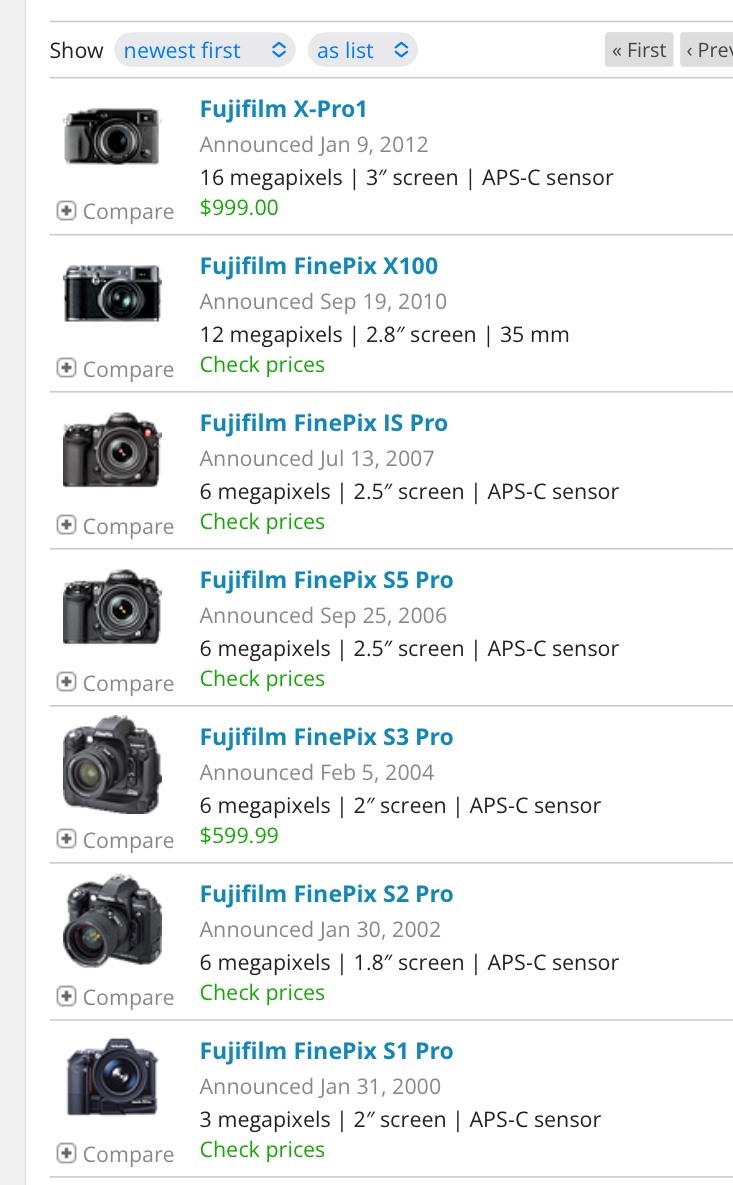Go to the First page button
The width and height of the screenshot is (733, 1185).
(x=639, y=50)
